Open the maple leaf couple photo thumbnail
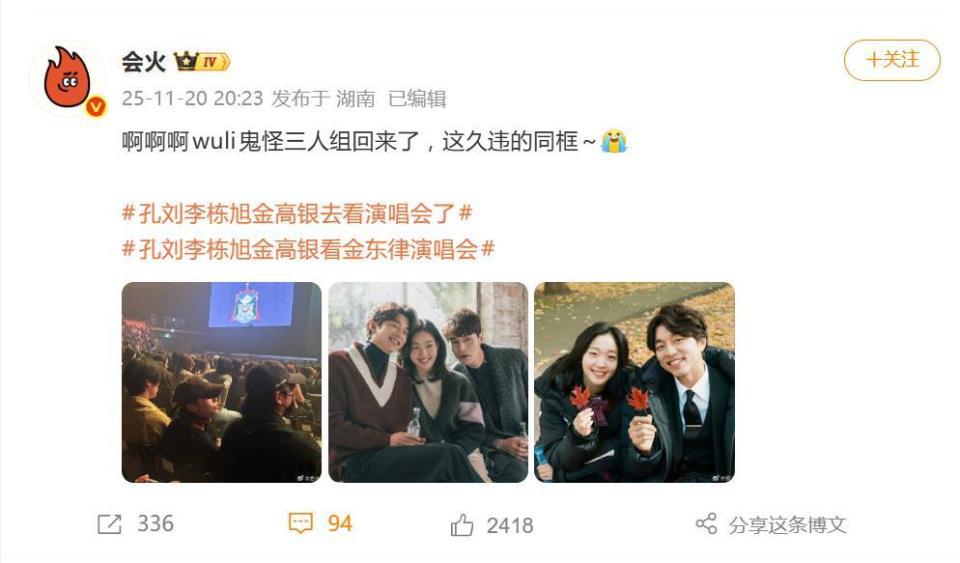Screen dimensions: 960x563 634,382
